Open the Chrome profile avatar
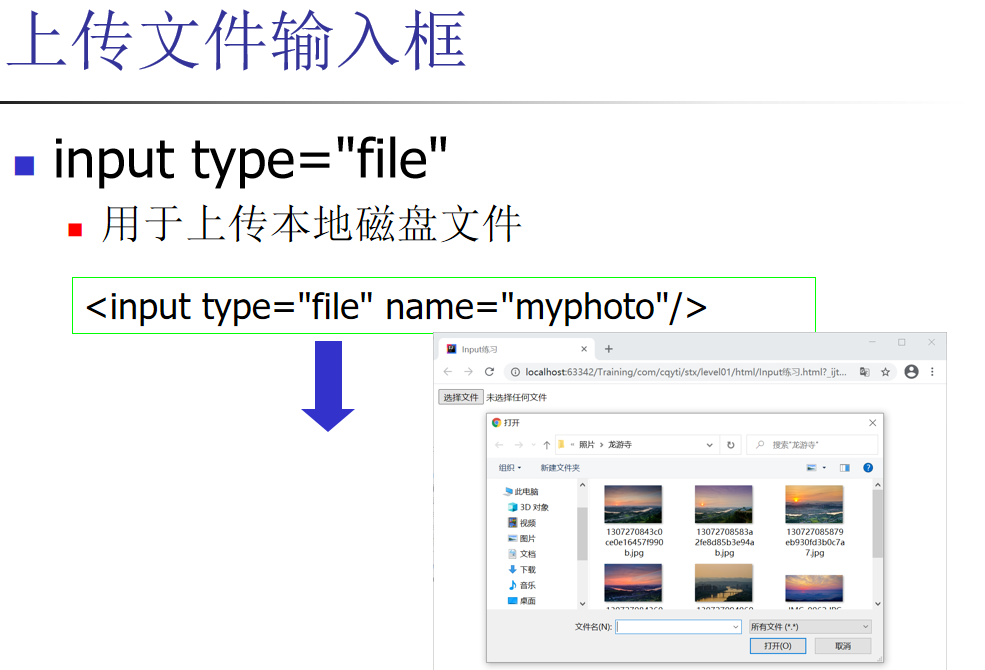This screenshot has height=670, width=985. [x=912, y=372]
